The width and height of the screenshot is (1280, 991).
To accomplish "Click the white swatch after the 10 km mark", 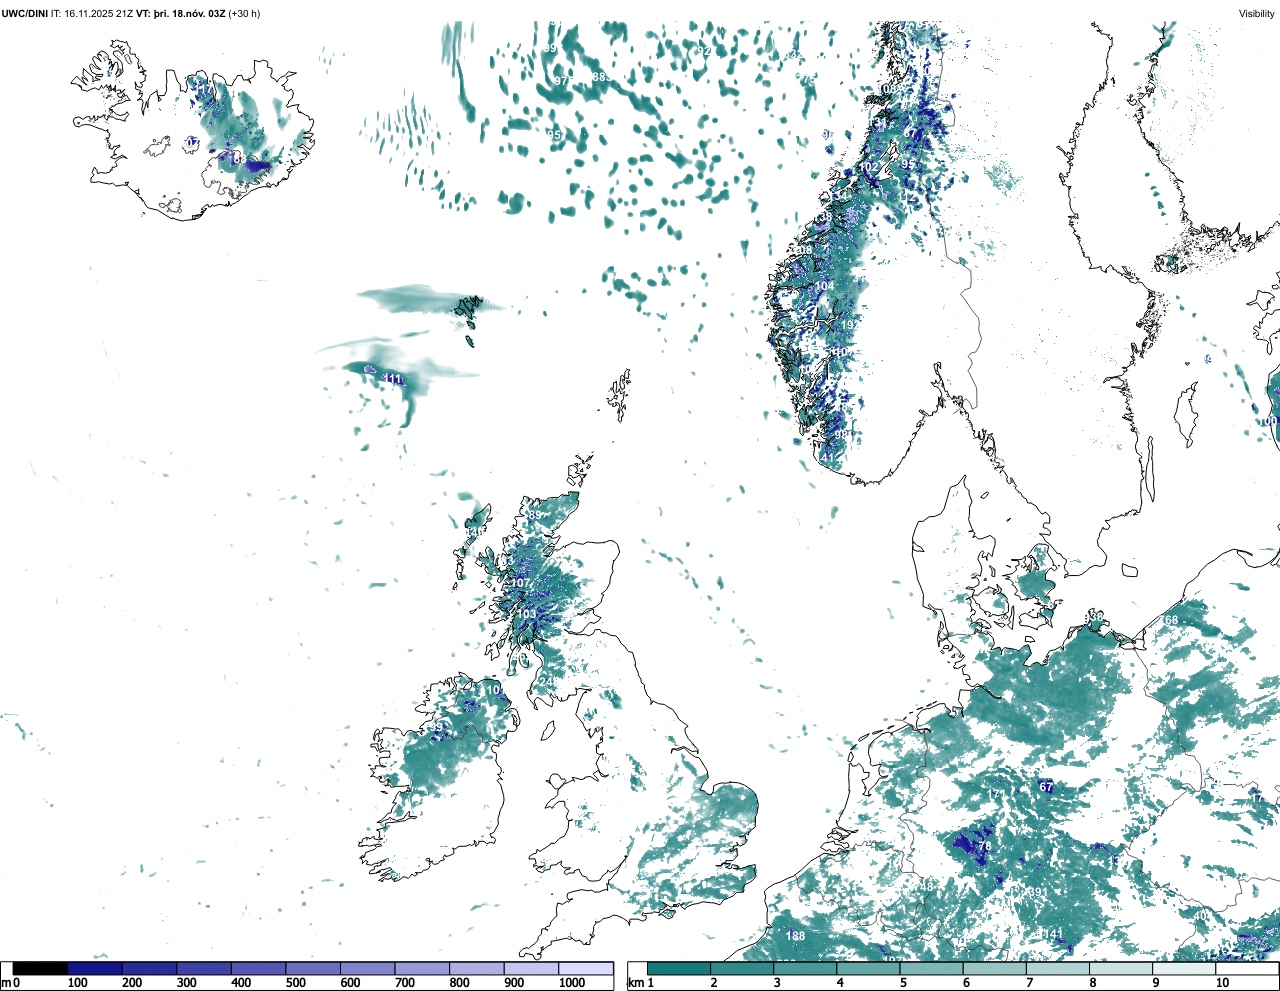I will coord(1247,968).
